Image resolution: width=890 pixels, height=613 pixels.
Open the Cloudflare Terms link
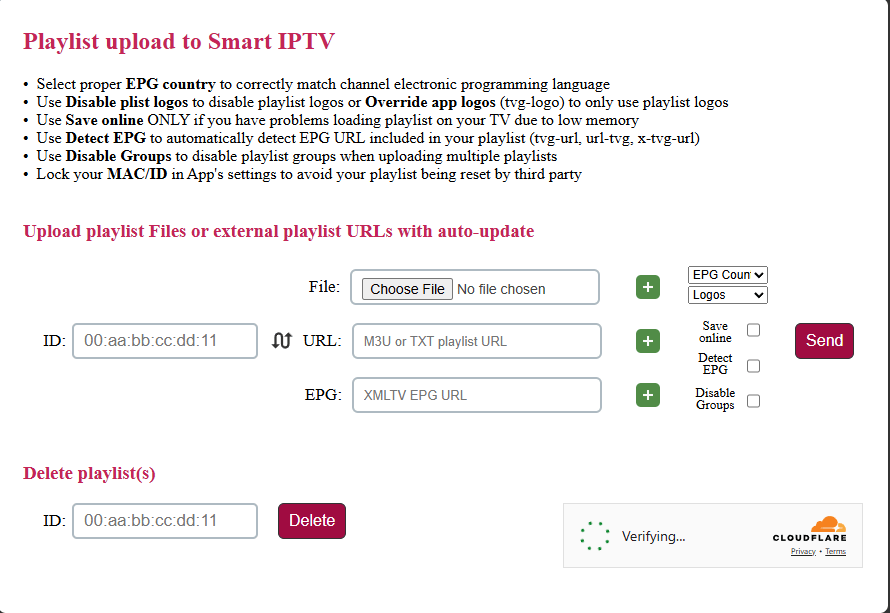[x=835, y=552]
